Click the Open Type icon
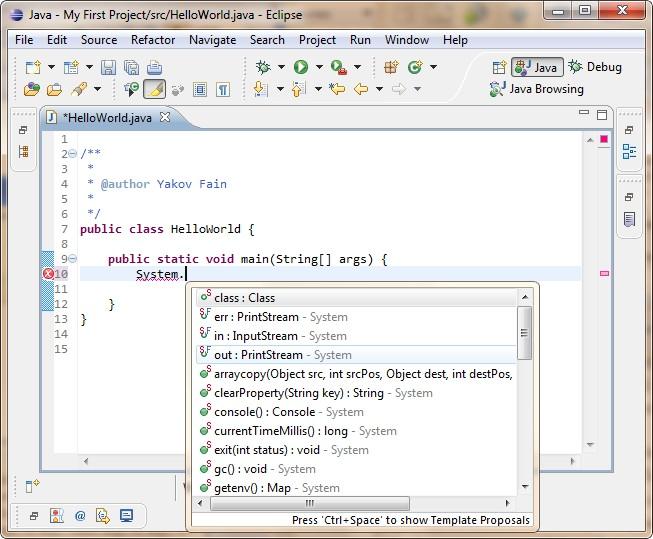This screenshot has height=539, width=653. [32, 89]
